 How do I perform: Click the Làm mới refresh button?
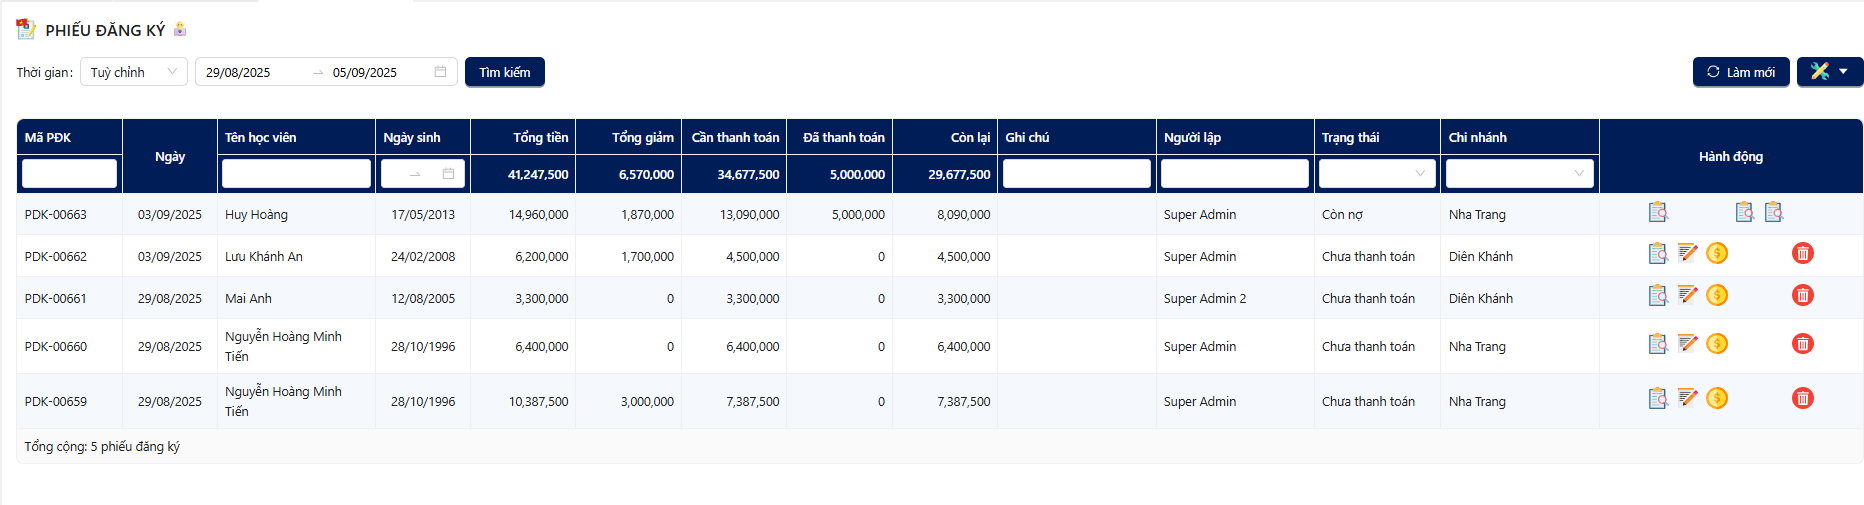coord(1740,72)
